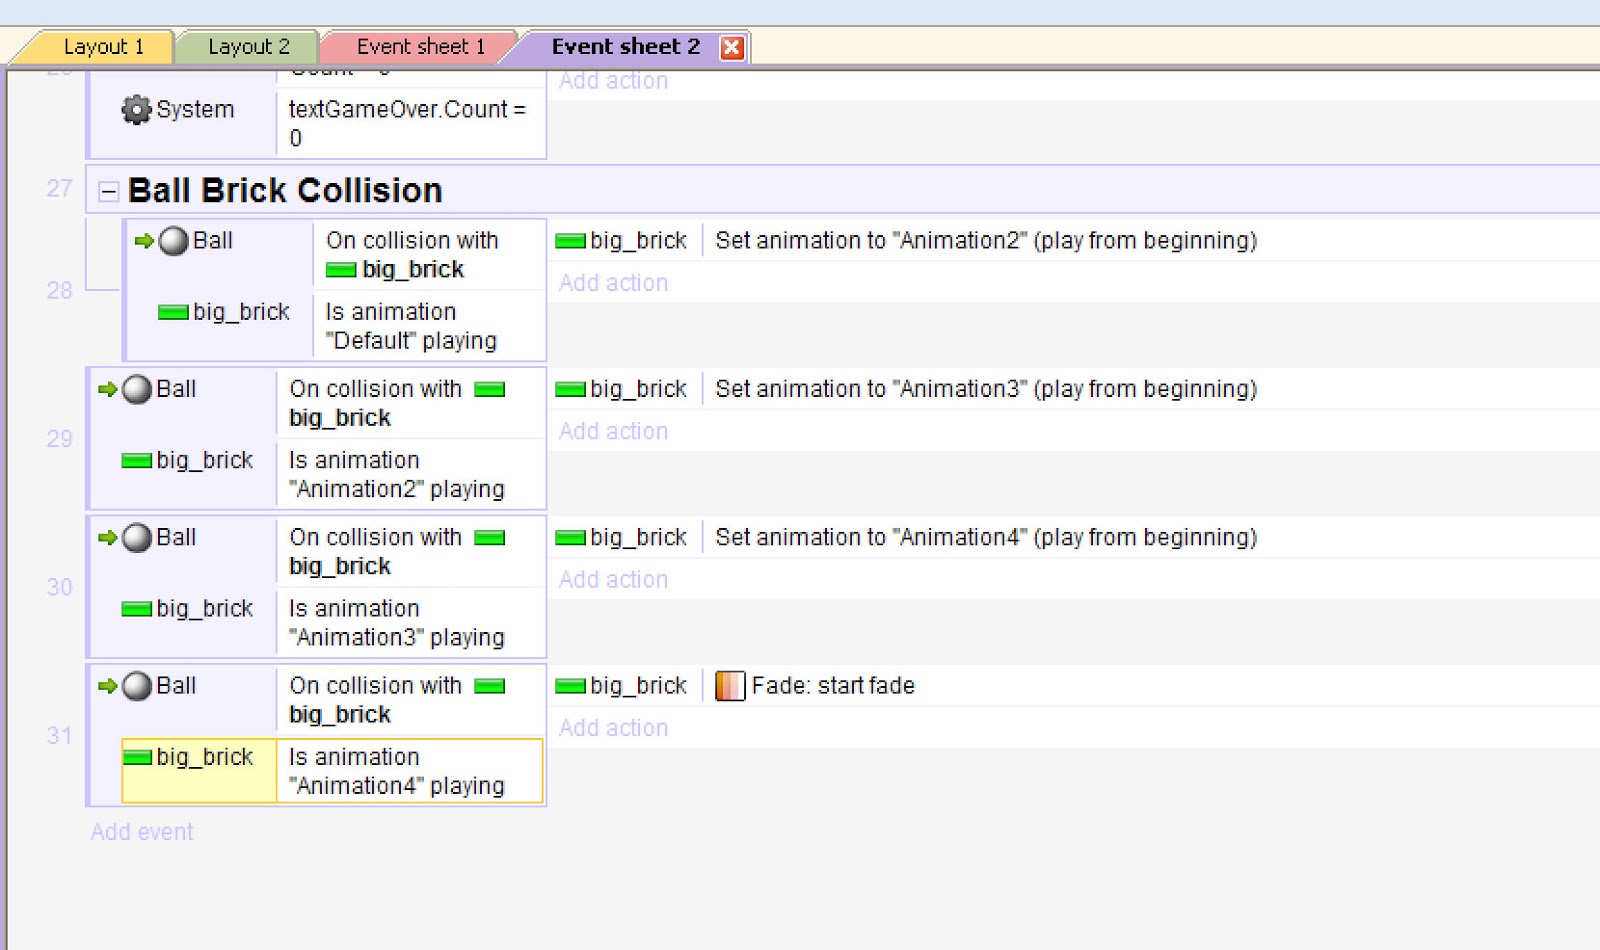Click the System gear icon

pos(136,110)
